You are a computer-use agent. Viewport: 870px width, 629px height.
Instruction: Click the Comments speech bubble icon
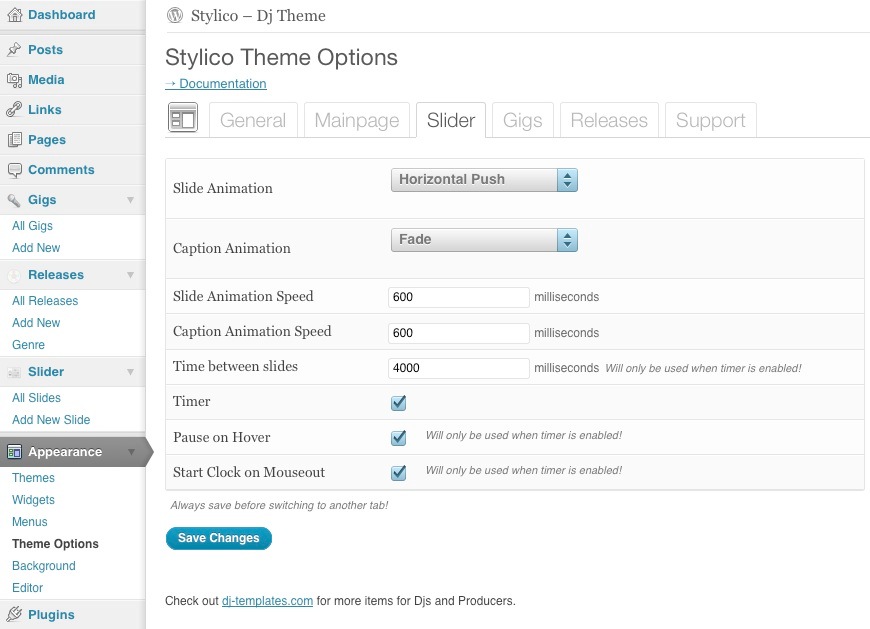coord(14,170)
